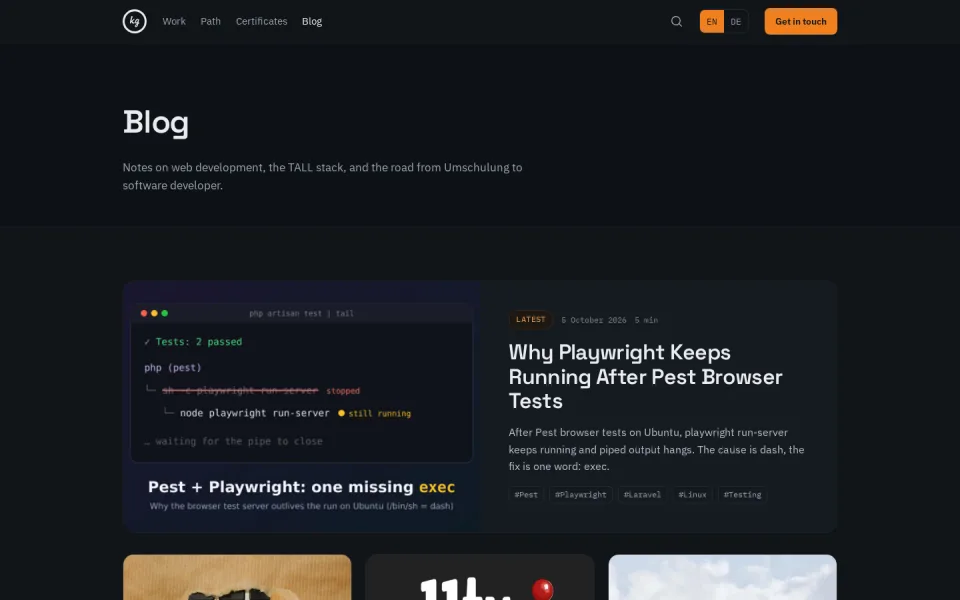Select the #Laravel tag
Viewport: 960px width, 600px height.
coord(642,495)
